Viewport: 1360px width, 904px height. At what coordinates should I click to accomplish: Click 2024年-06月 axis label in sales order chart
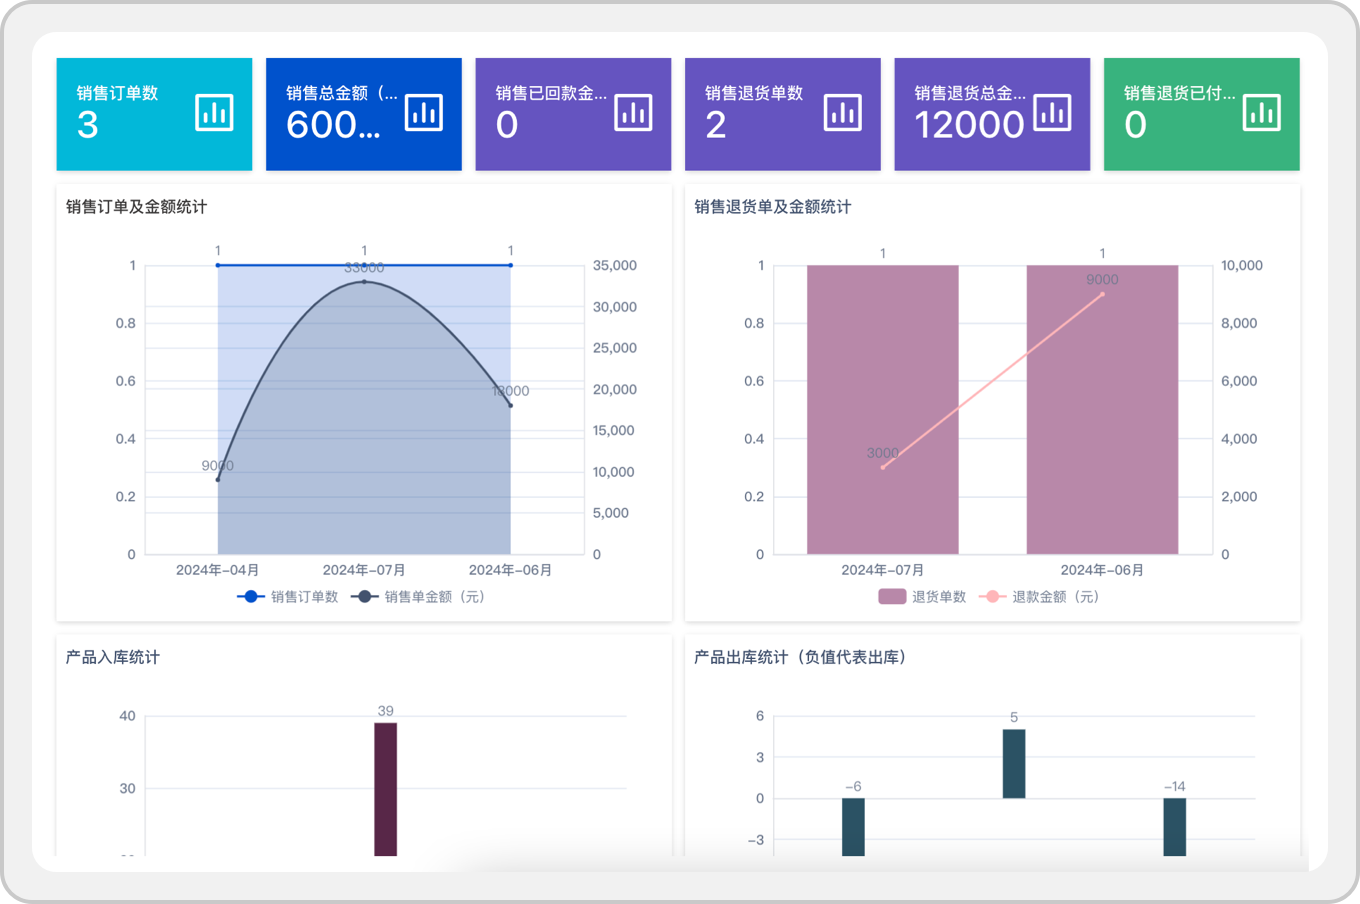pos(511,570)
